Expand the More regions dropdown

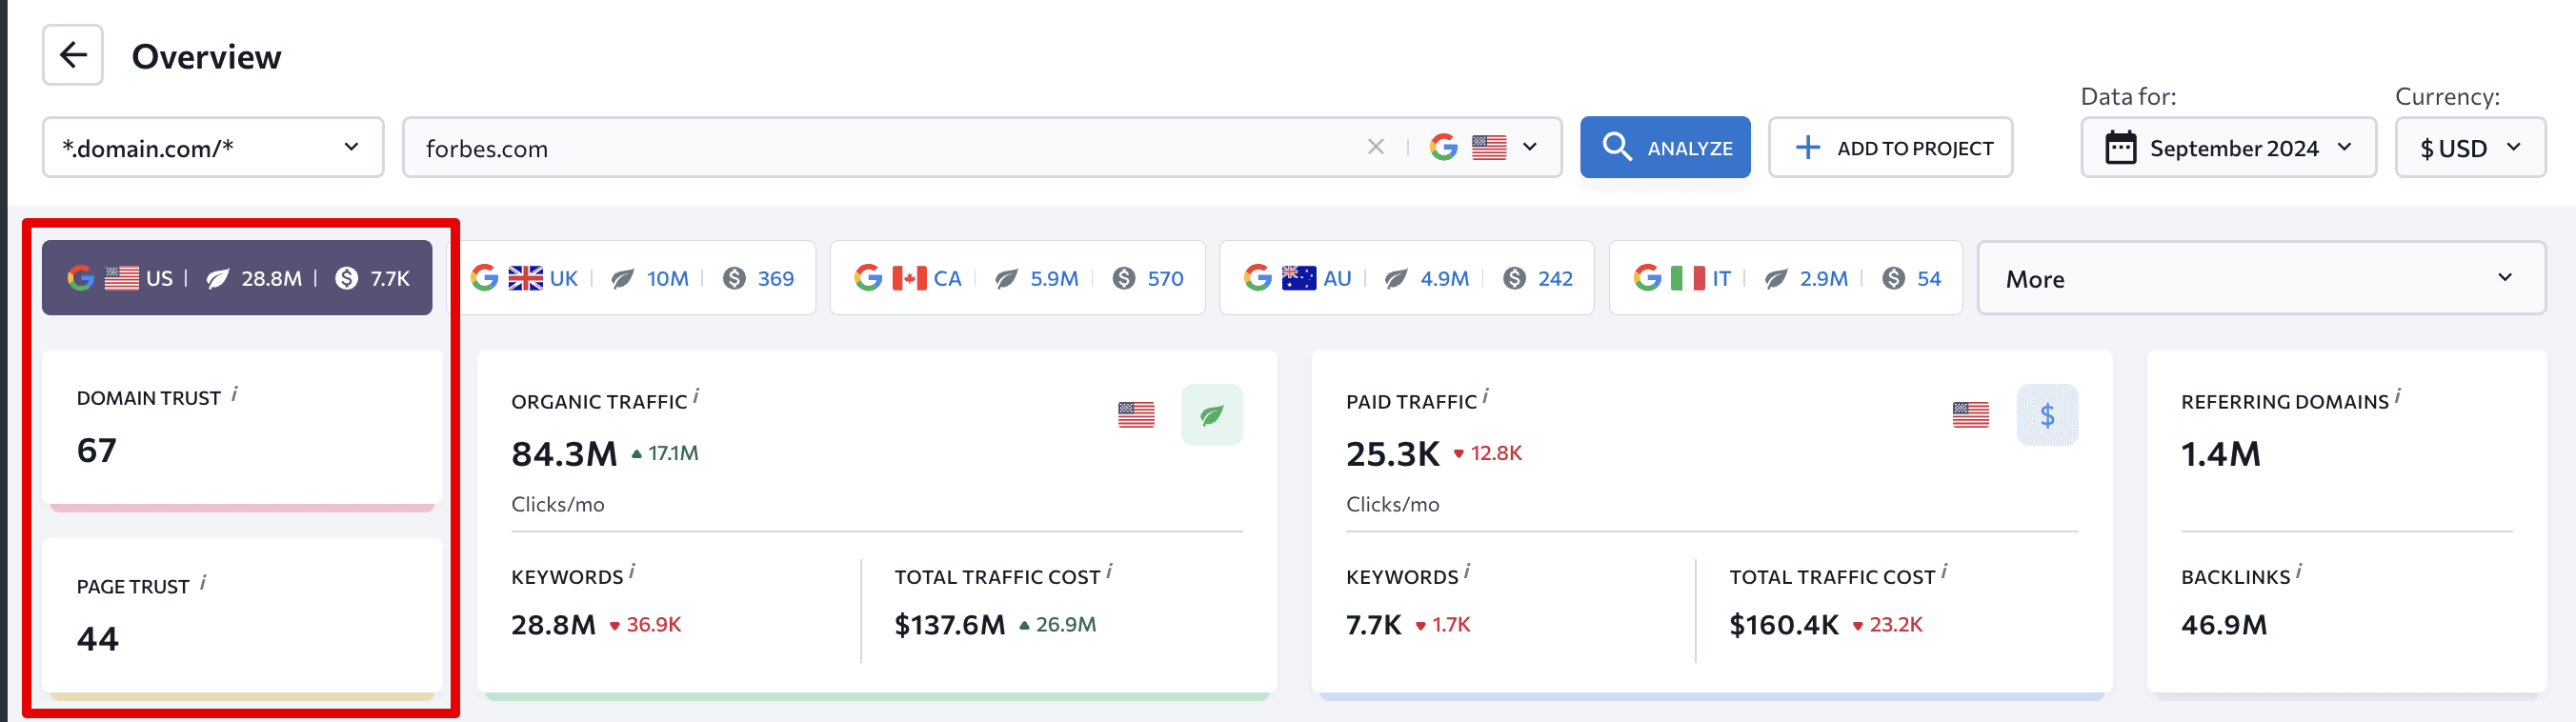[x=2262, y=278]
